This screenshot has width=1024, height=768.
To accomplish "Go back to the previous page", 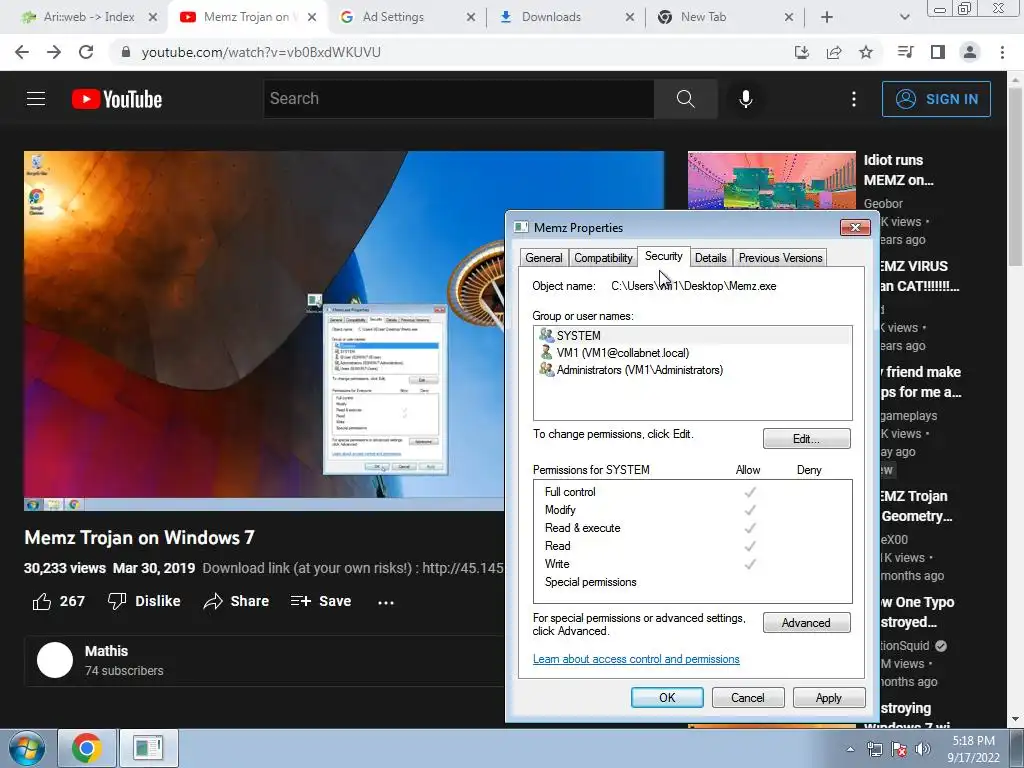I will 22,52.
